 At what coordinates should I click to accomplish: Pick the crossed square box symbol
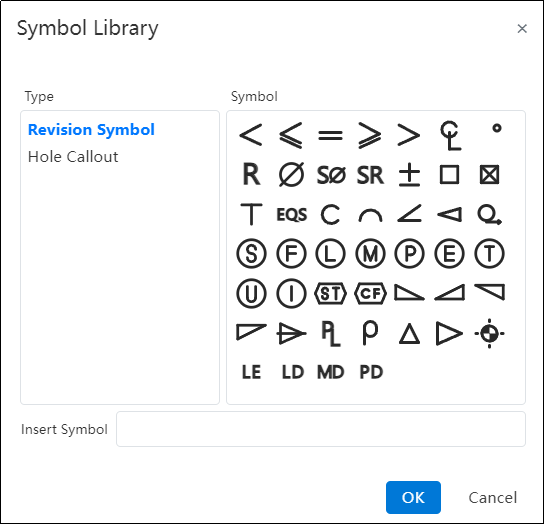pyautogui.click(x=489, y=174)
